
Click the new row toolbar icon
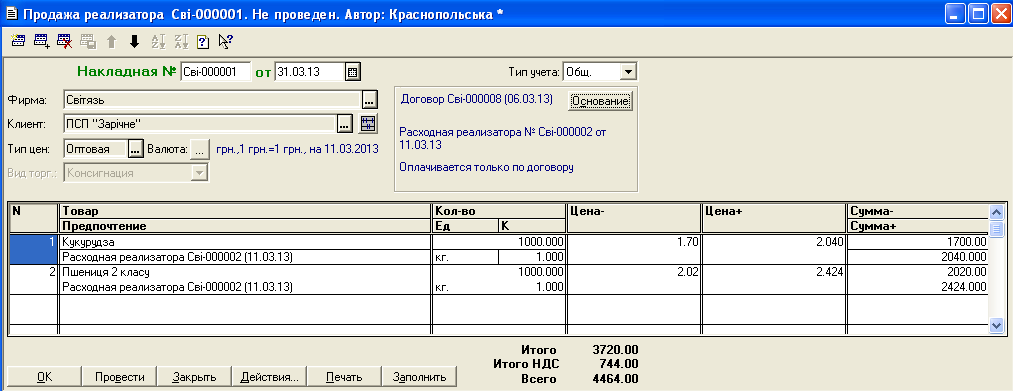point(18,41)
